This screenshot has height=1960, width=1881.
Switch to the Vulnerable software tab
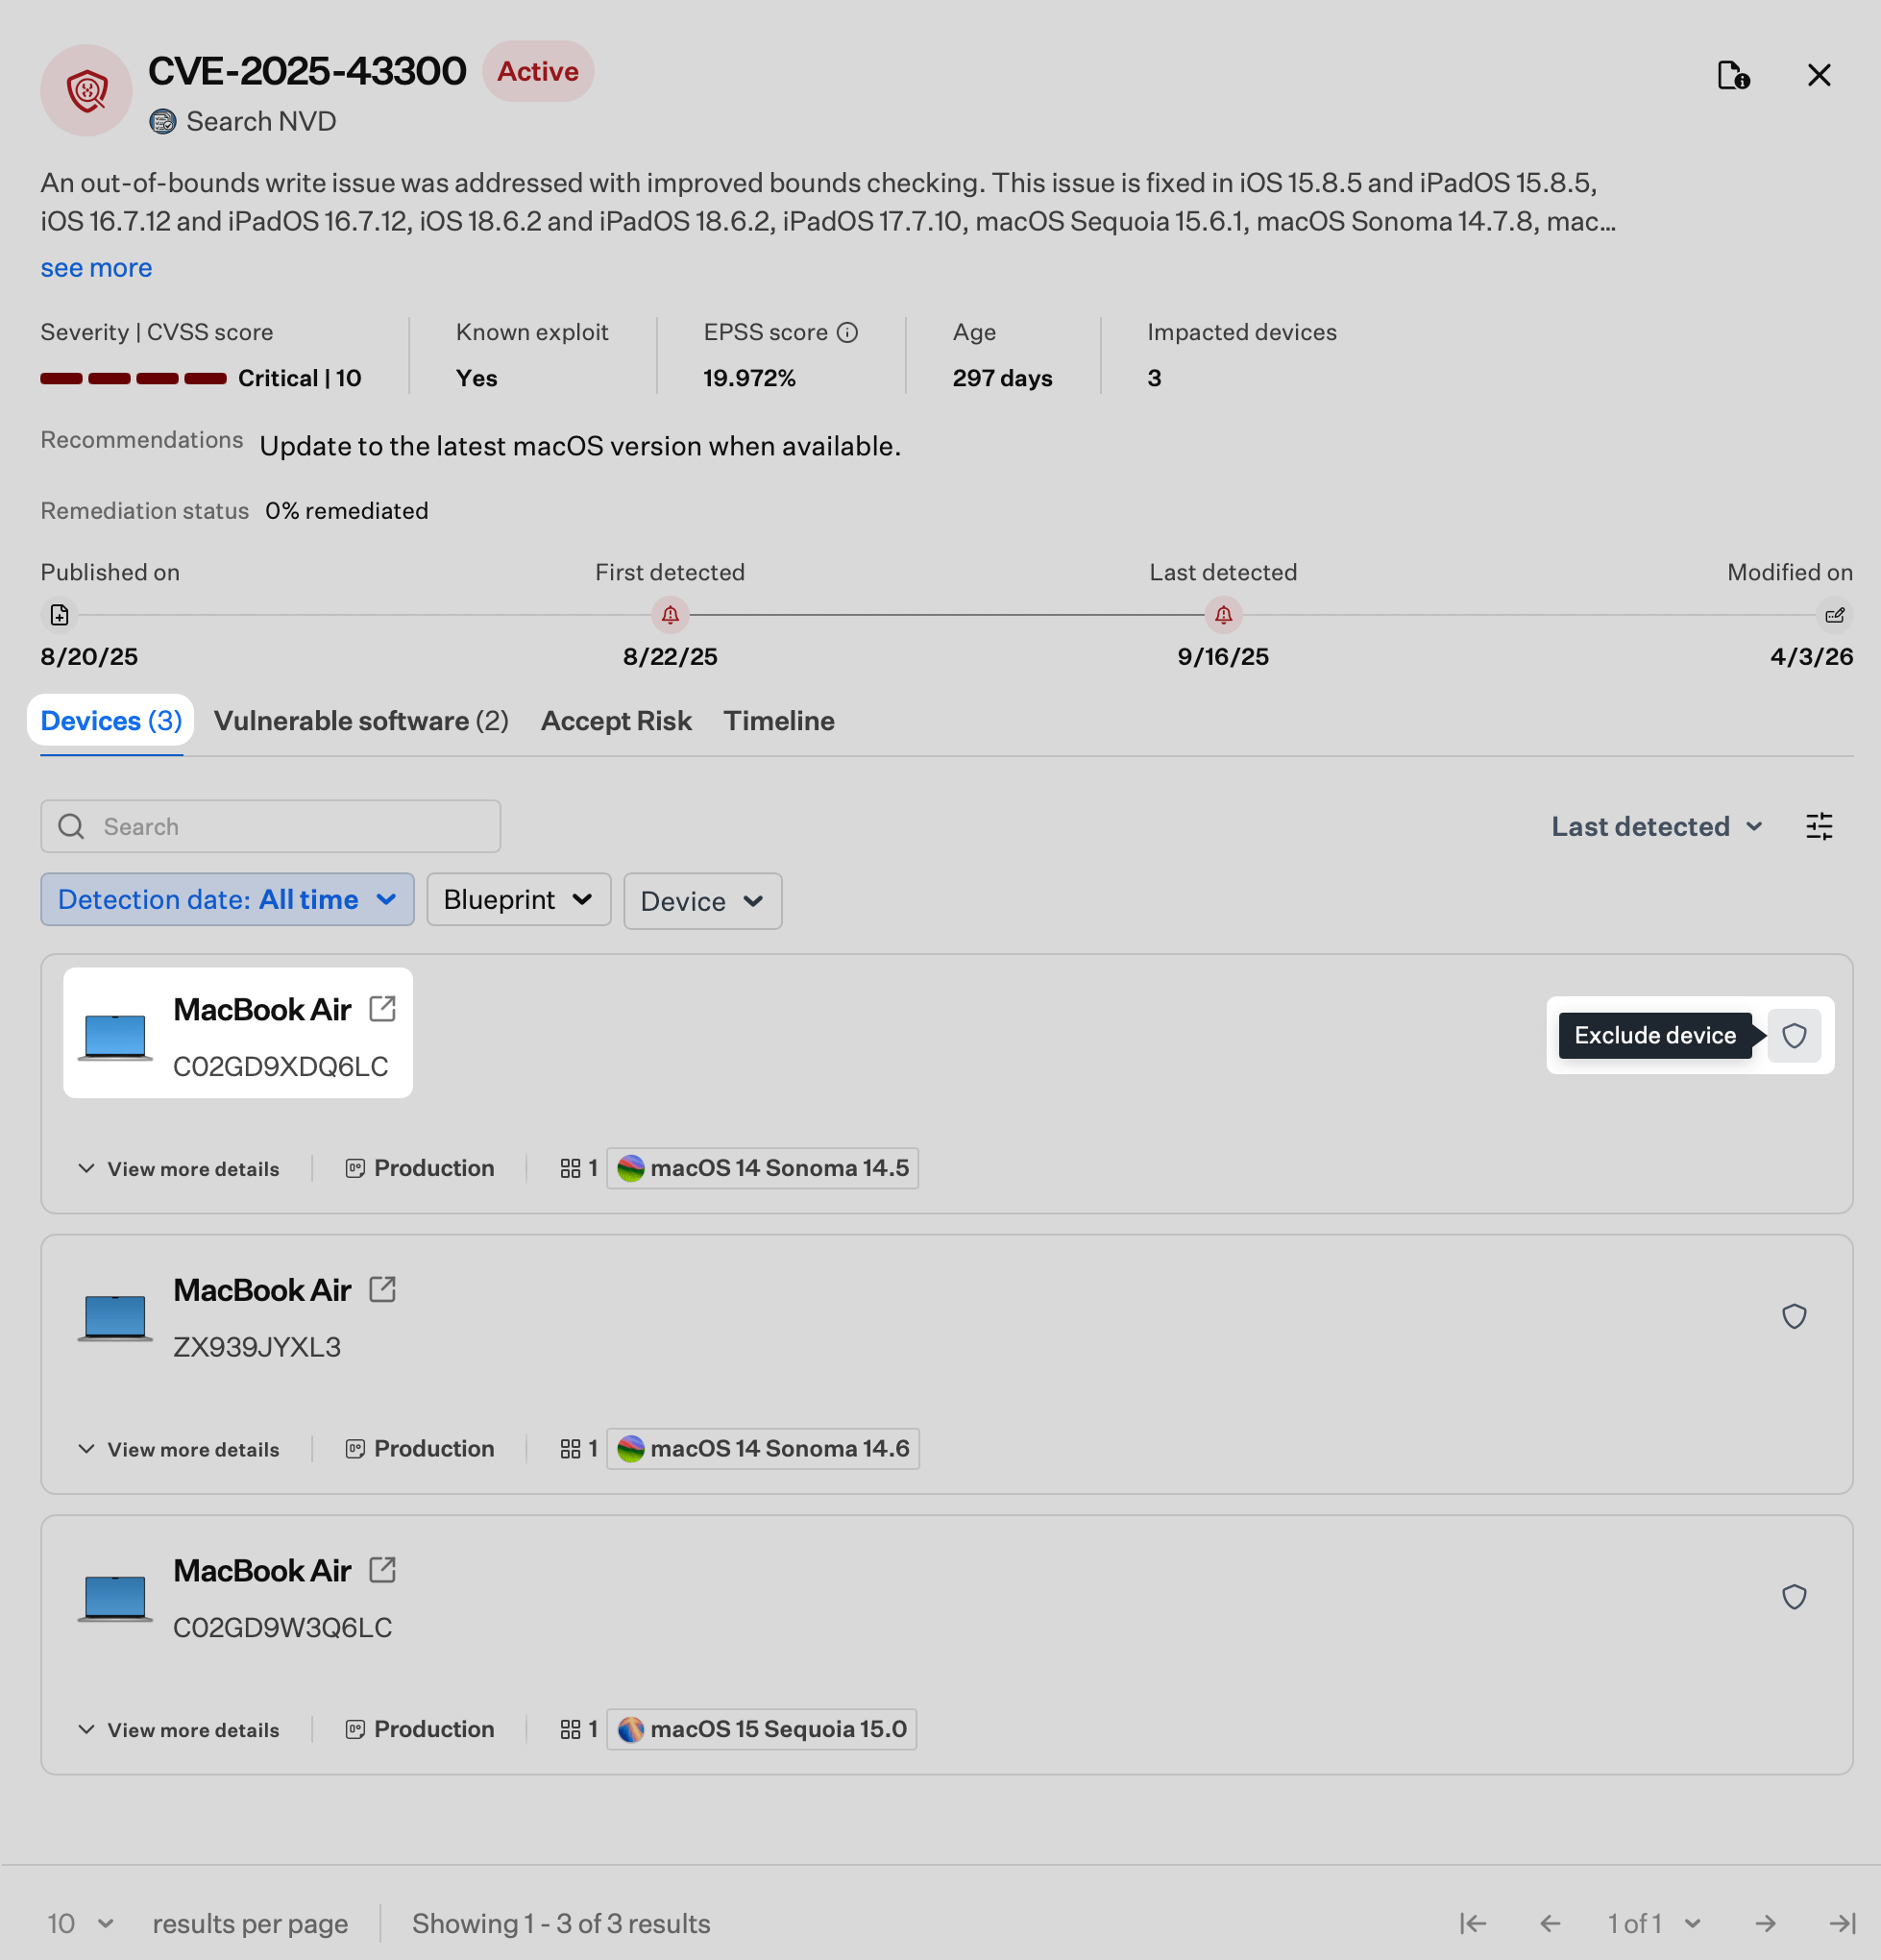coord(361,720)
